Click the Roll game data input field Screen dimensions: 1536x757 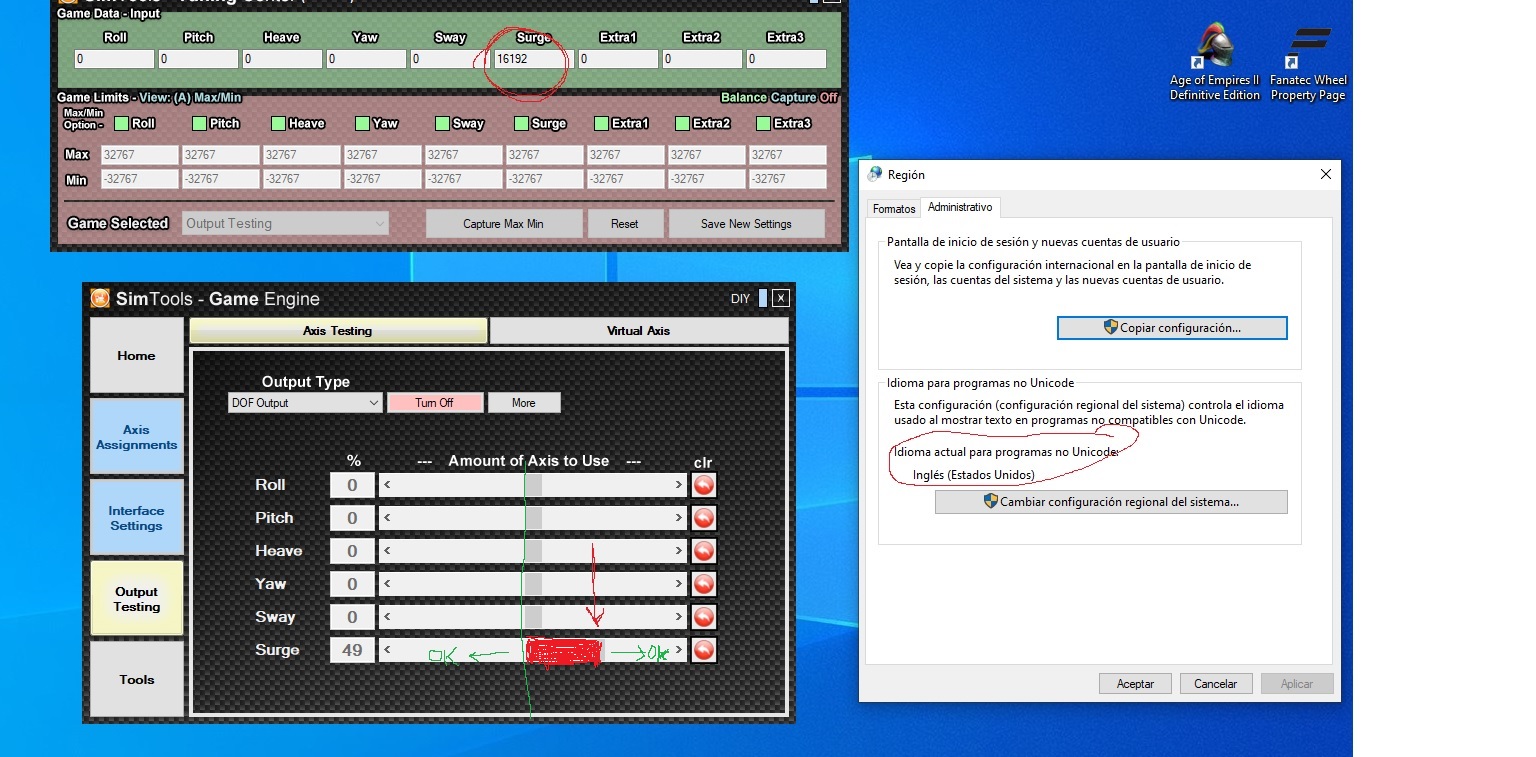tap(114, 59)
